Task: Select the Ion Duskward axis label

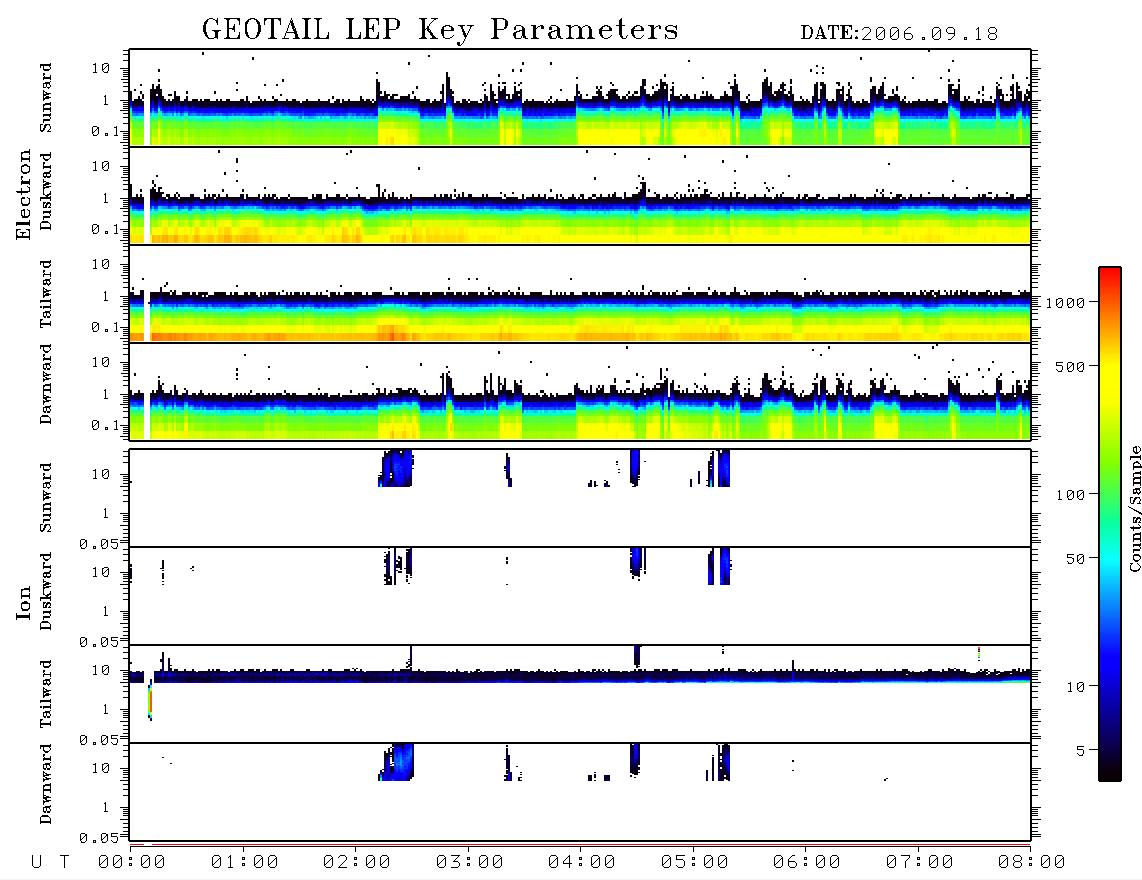Action: pyautogui.click(x=46, y=591)
